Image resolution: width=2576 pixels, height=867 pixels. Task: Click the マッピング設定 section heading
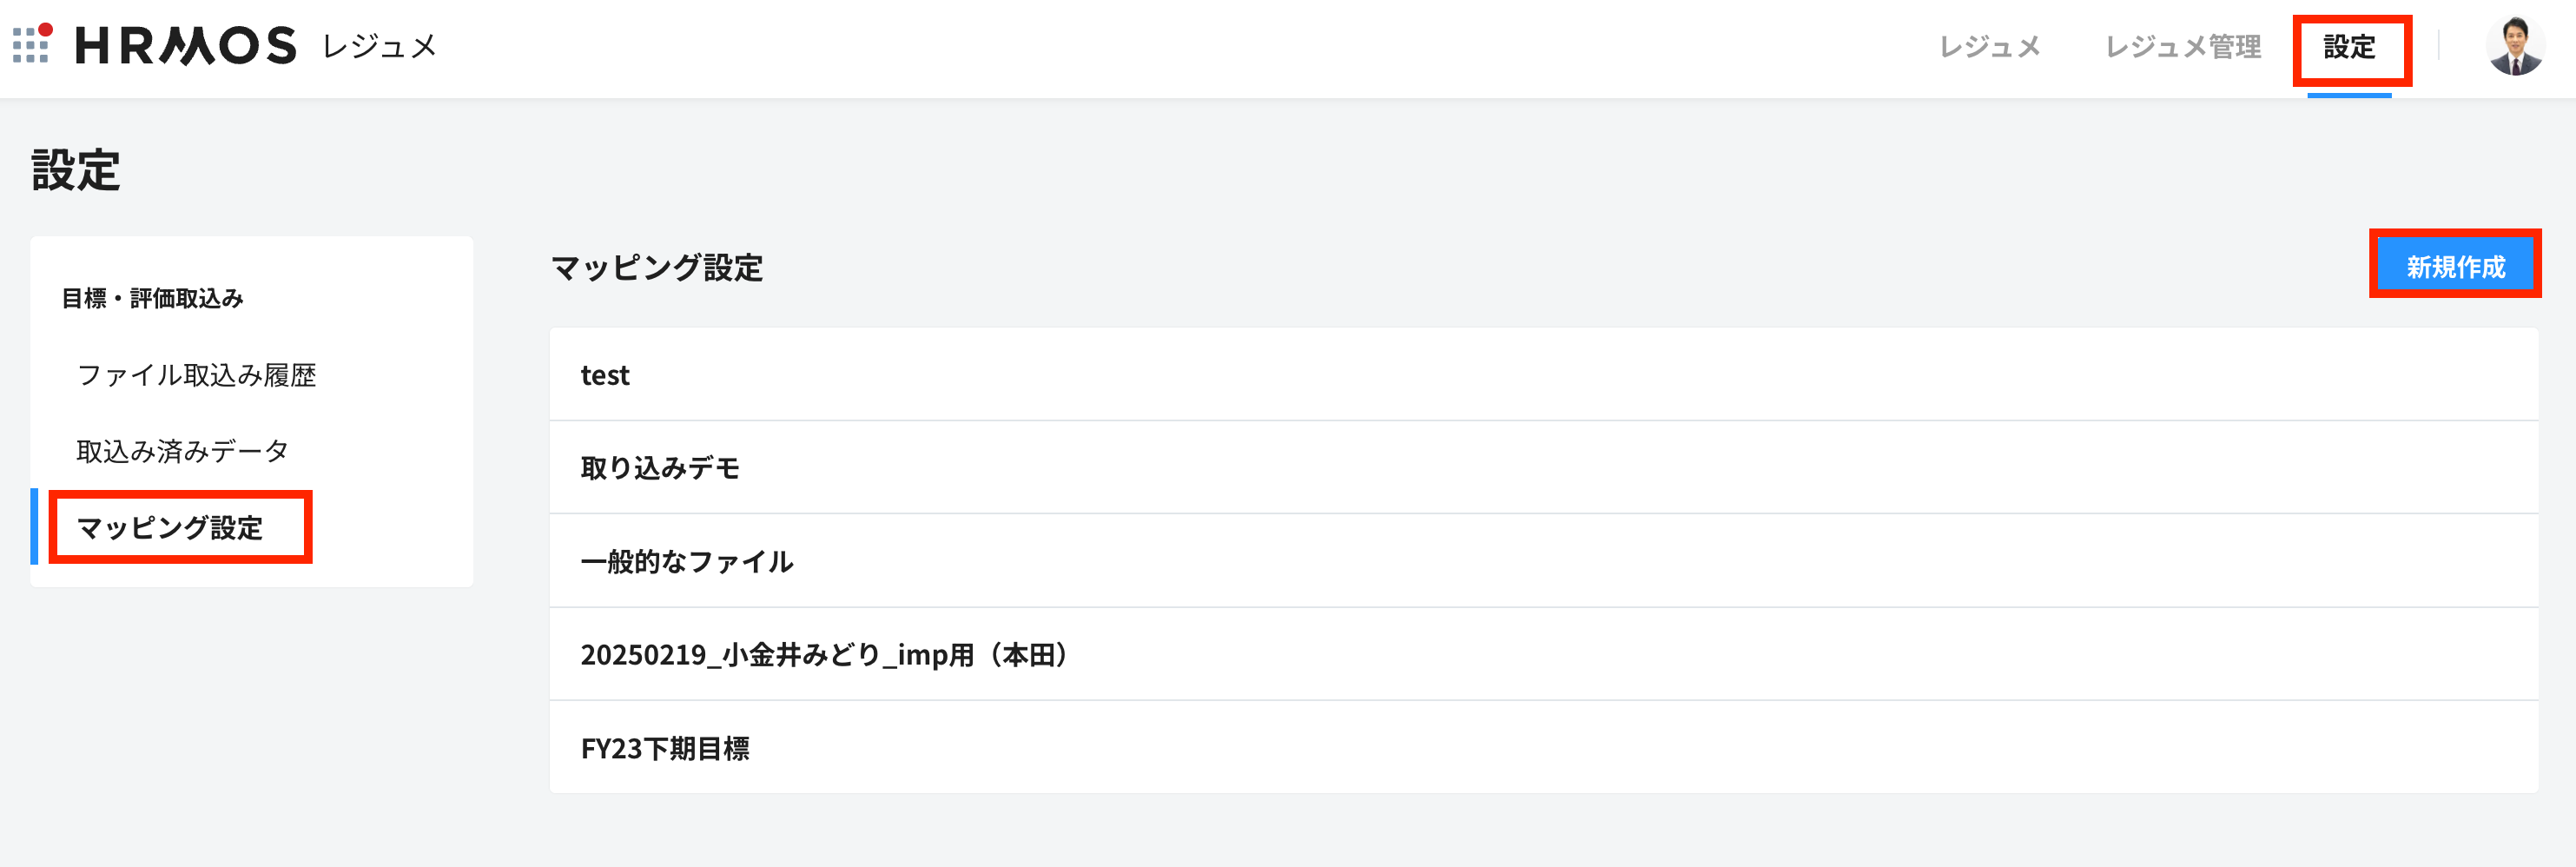657,267
